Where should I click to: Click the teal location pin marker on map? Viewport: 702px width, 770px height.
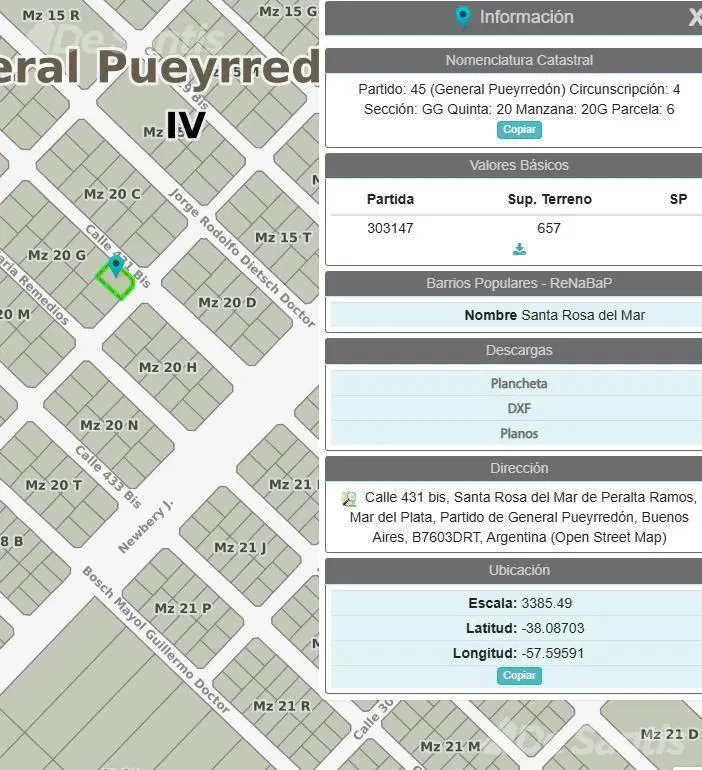coord(116,266)
